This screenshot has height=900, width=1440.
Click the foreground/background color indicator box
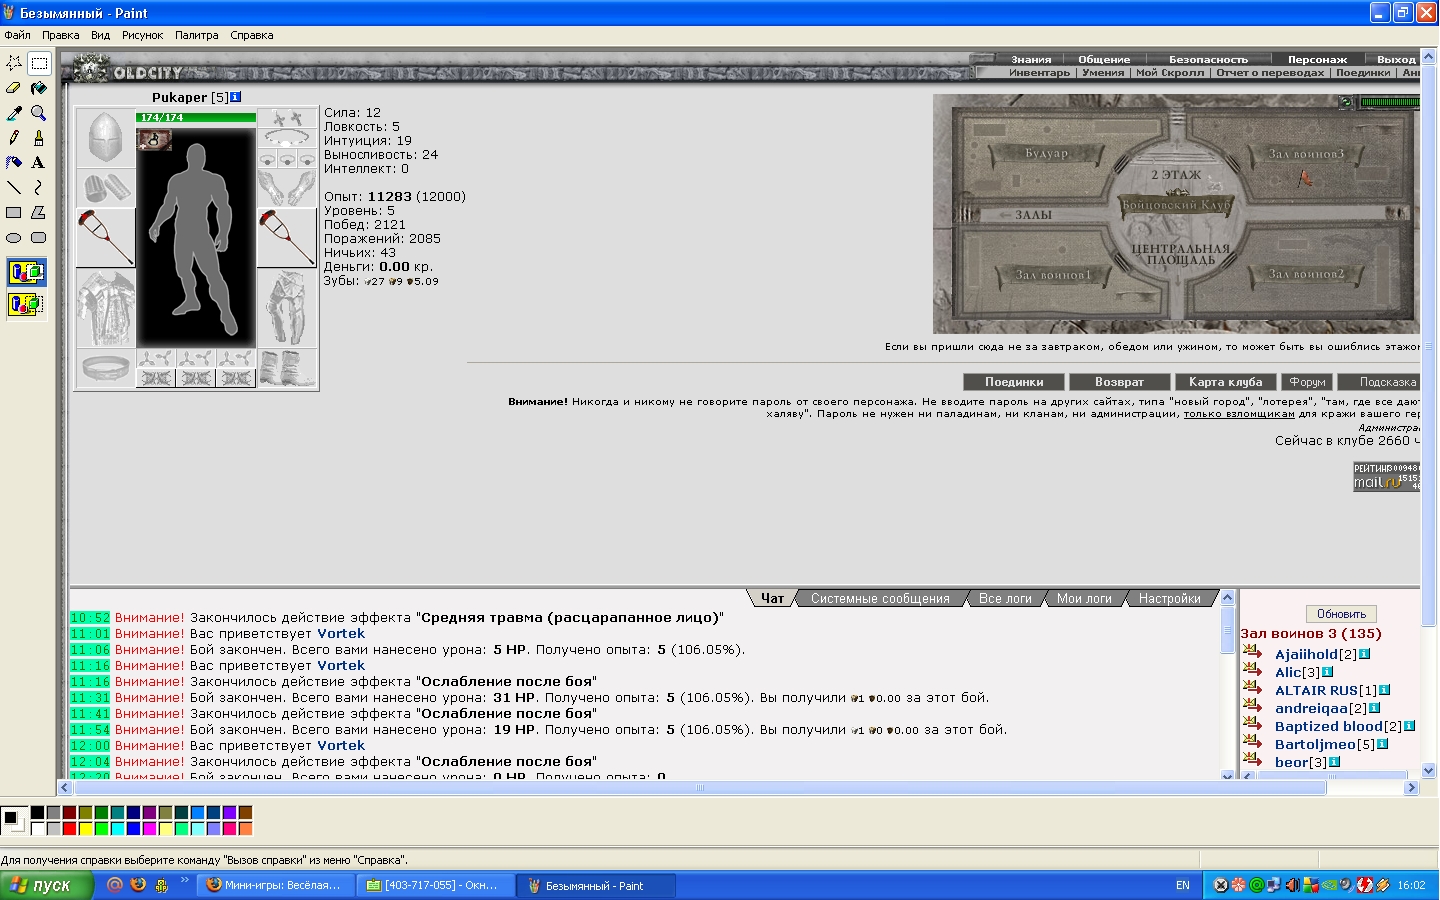coord(14,821)
